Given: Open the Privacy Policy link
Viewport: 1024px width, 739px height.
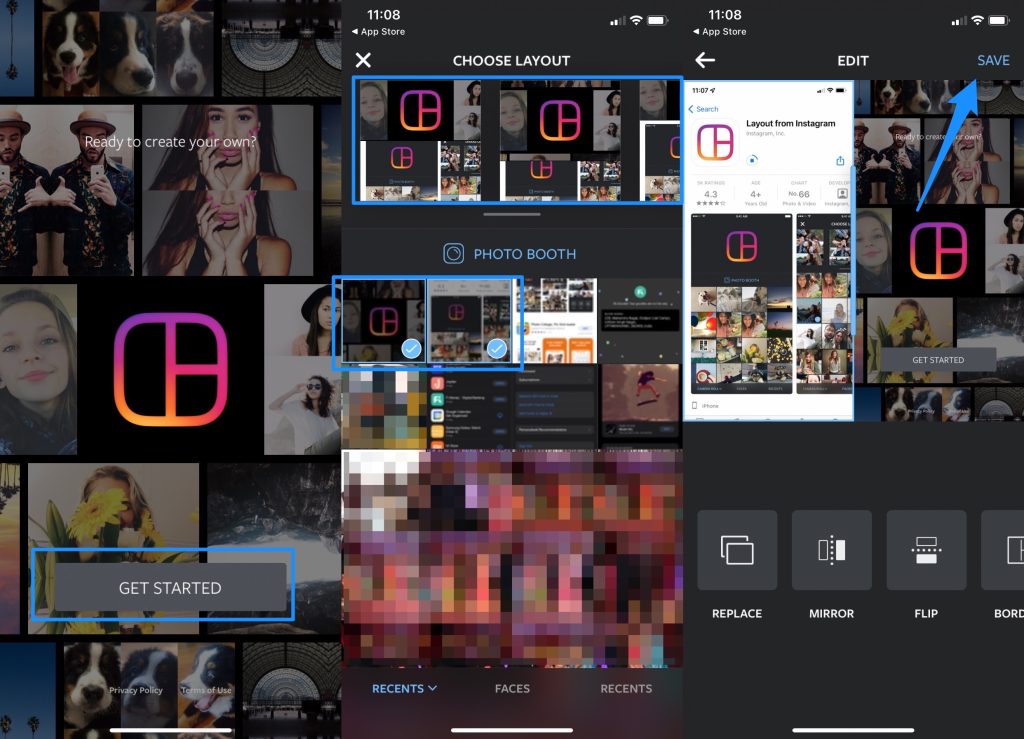Looking at the screenshot, I should (136, 690).
